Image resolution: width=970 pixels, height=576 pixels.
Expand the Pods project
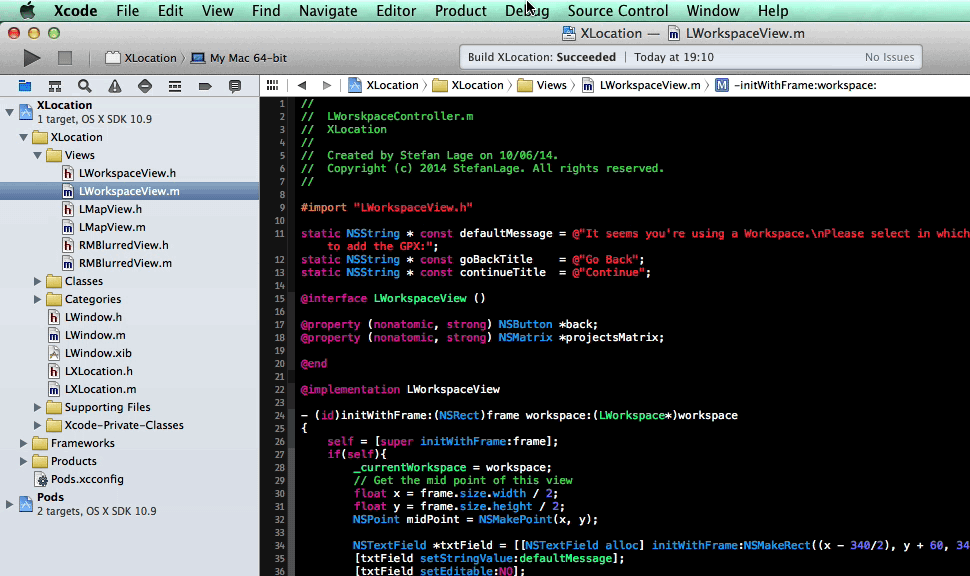pos(9,504)
